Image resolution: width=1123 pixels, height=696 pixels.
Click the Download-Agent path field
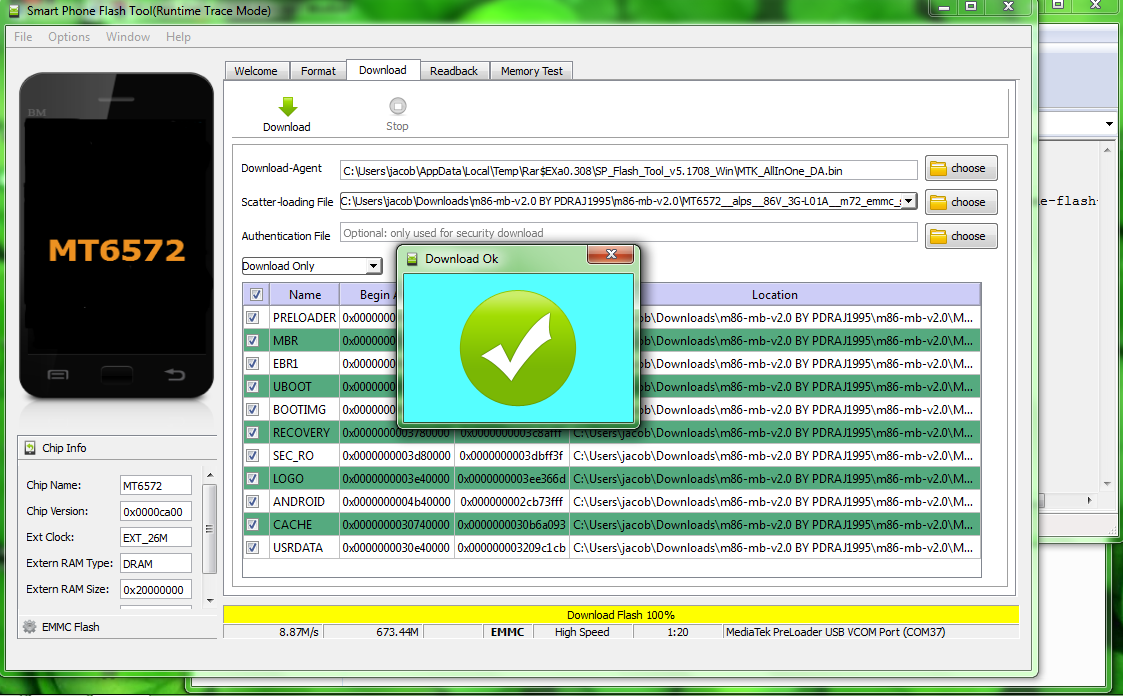[628, 170]
